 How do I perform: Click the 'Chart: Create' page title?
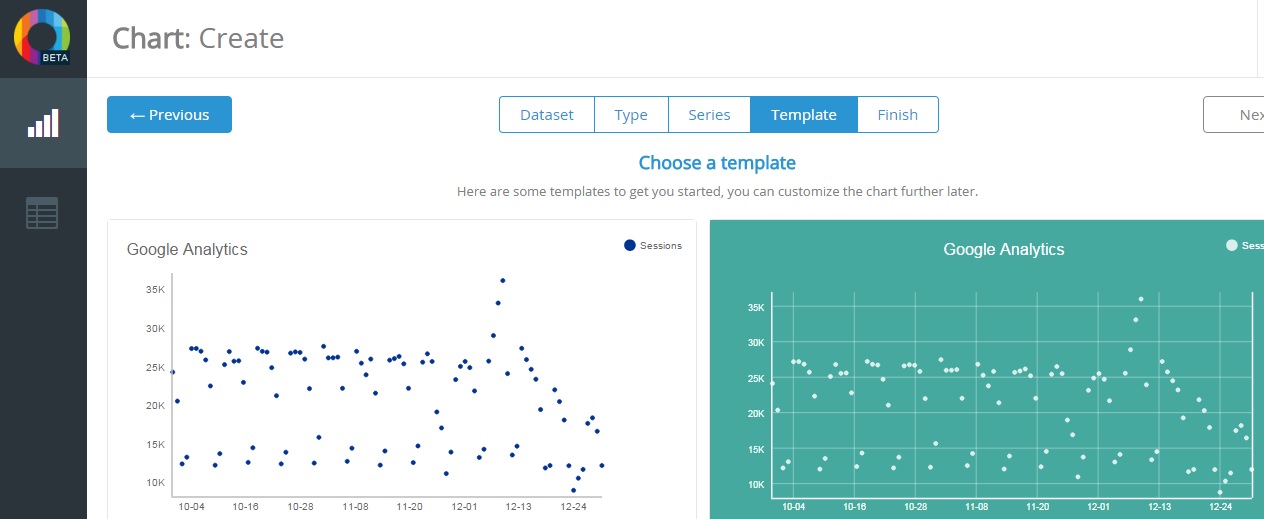[x=198, y=38]
